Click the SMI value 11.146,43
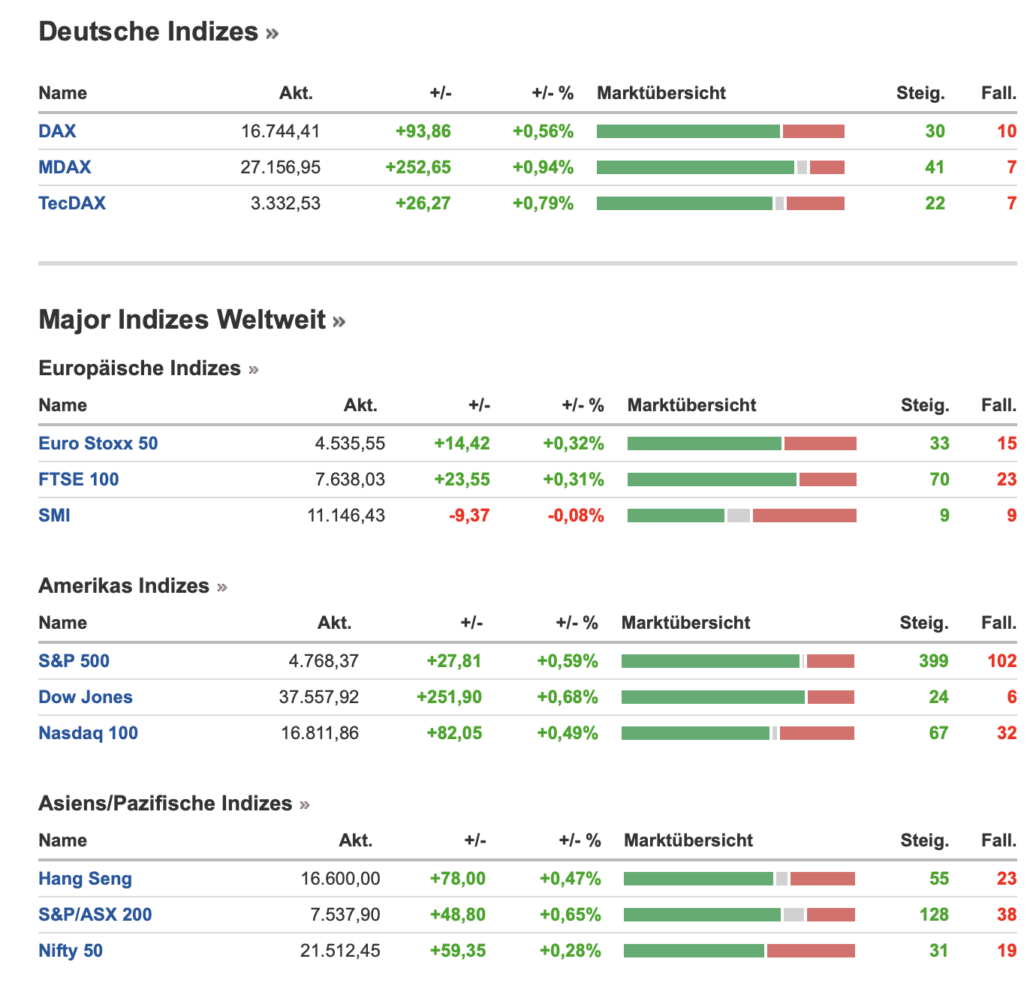The image size is (1030, 989). tap(346, 516)
